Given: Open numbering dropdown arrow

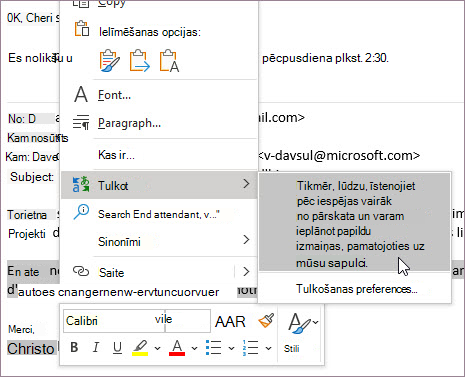Looking at the screenshot, I should coord(268,348).
